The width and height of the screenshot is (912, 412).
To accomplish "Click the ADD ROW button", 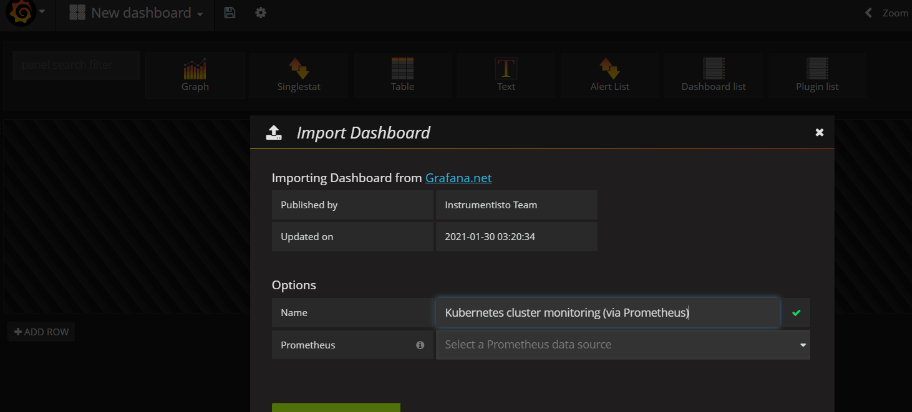I will (41, 332).
